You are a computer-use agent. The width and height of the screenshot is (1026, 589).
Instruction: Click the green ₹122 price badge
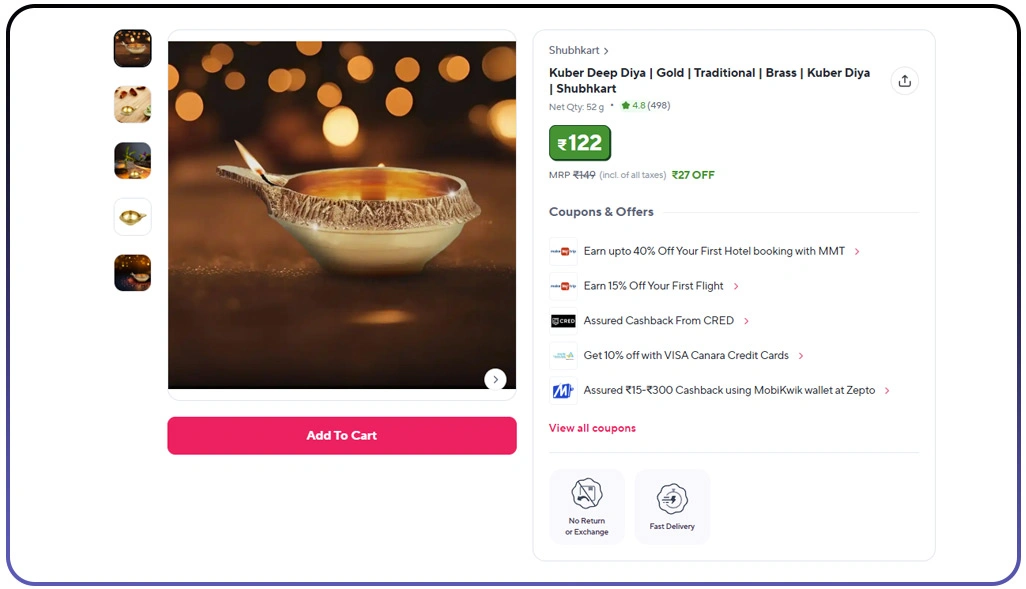point(580,143)
